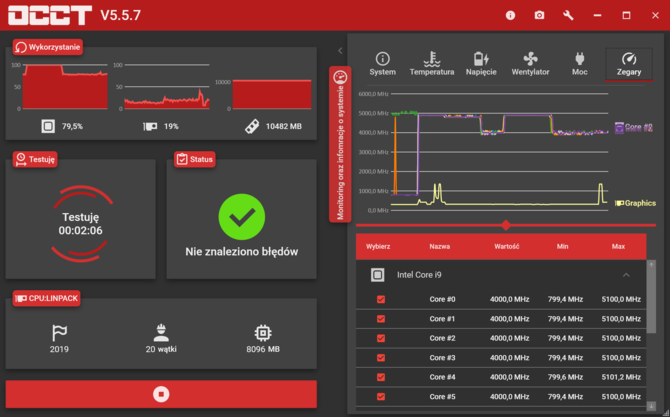The height and width of the screenshot is (417, 670).
Task: Click the Core #4 Max value 5101,2 MHz
Action: click(x=621, y=377)
